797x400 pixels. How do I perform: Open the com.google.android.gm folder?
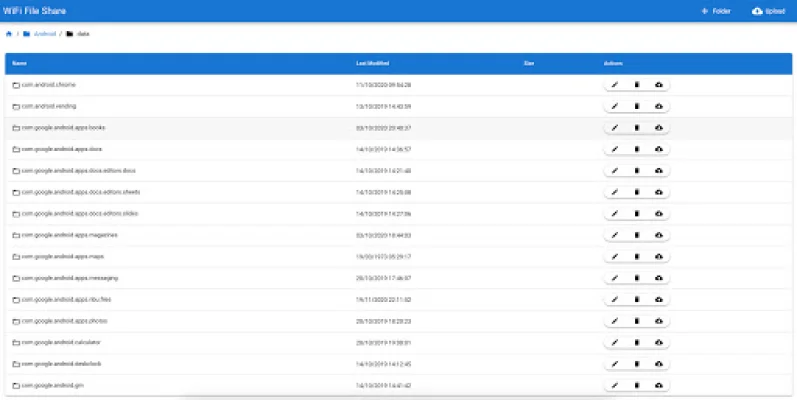[x=54, y=385]
